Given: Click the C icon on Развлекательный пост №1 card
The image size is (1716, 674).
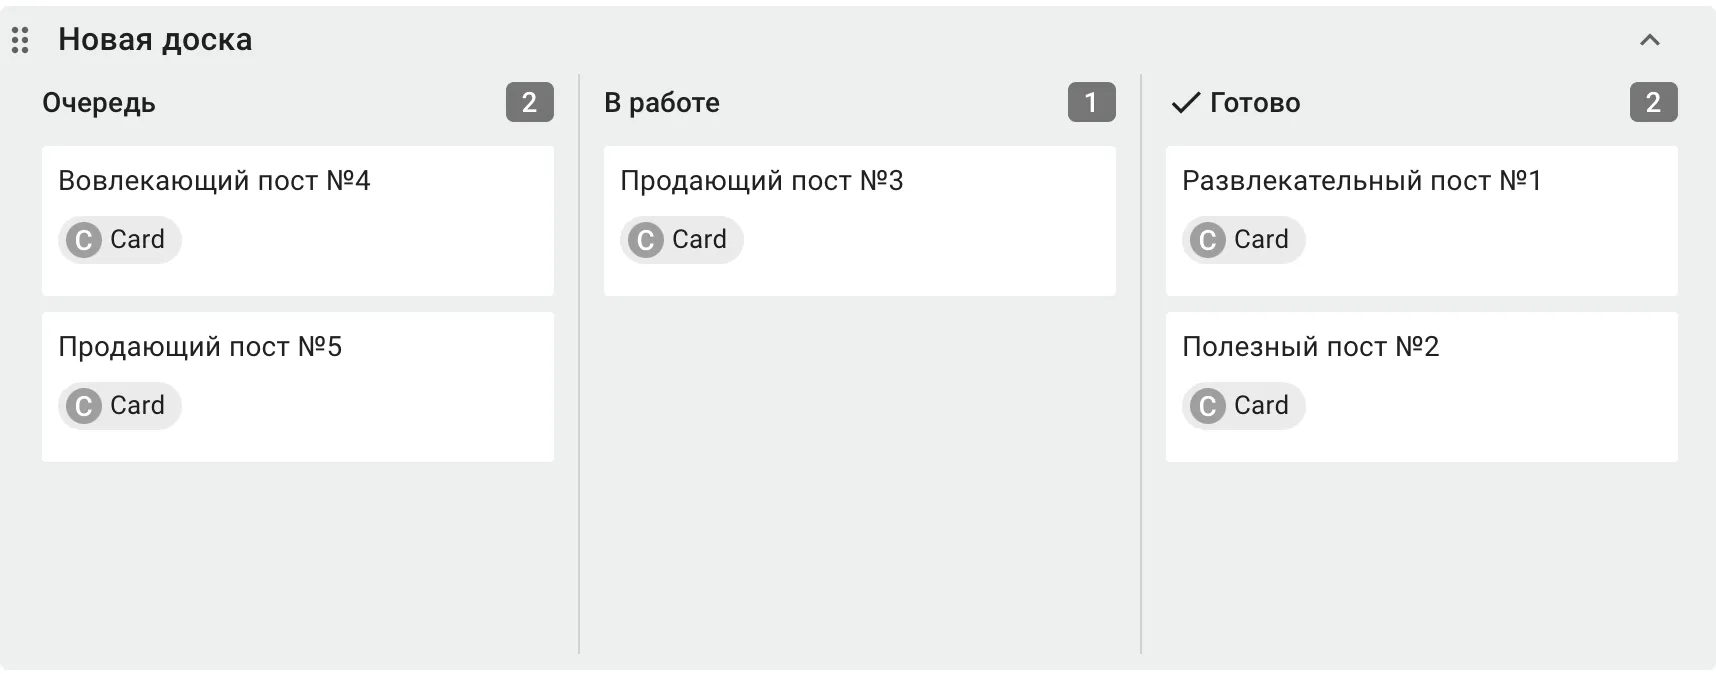Looking at the screenshot, I should [x=1207, y=239].
